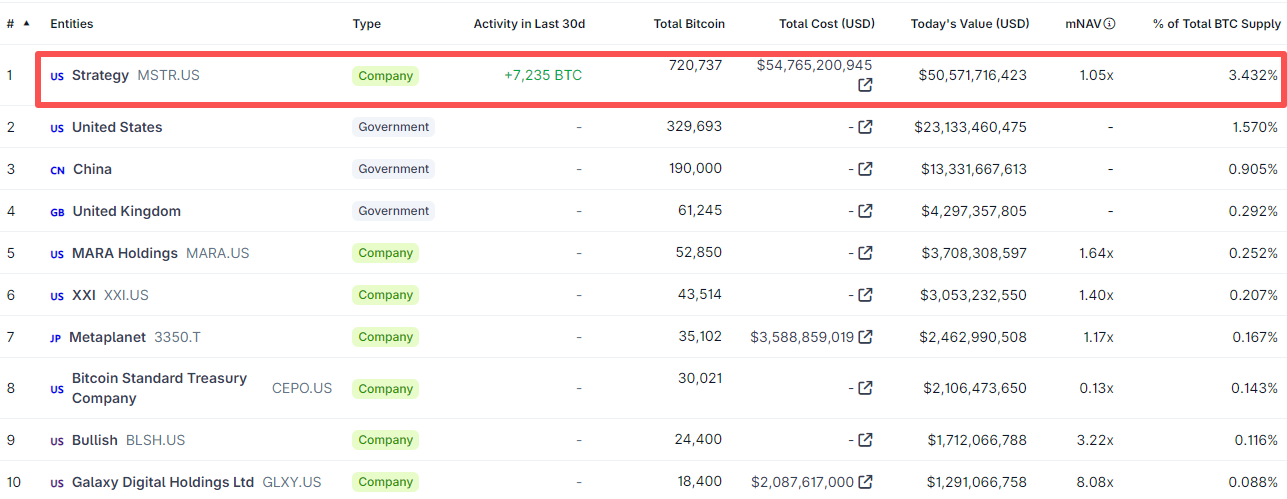Image resolution: width=1287 pixels, height=499 pixels.
Task: Sort by Entities column header
Action: (x=72, y=23)
